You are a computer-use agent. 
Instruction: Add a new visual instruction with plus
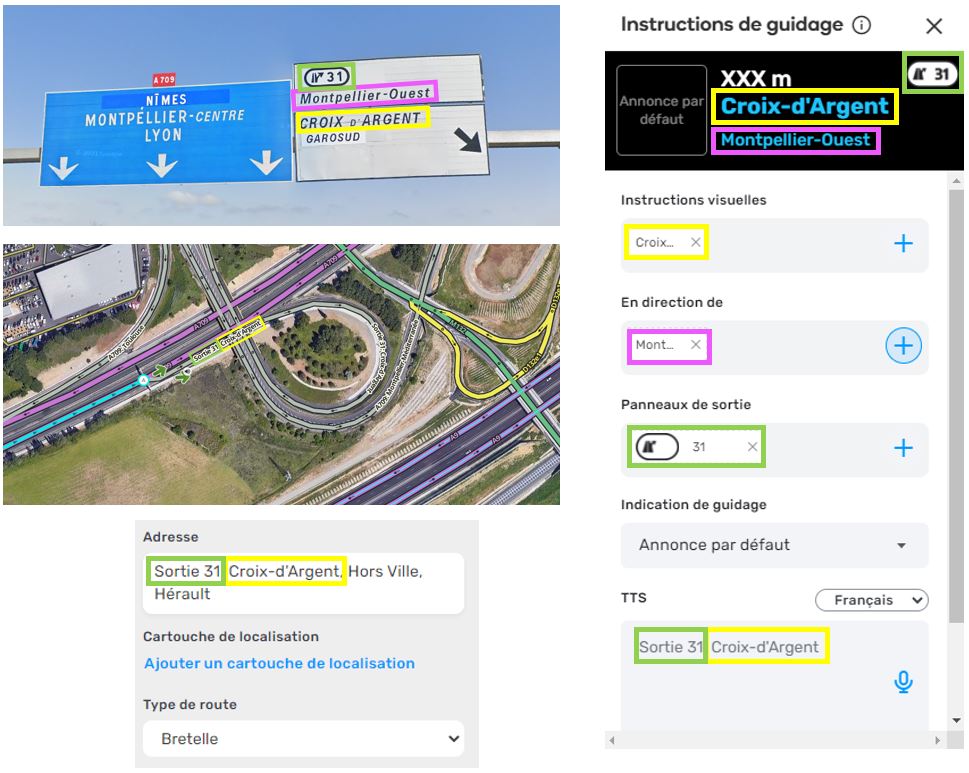[903, 243]
